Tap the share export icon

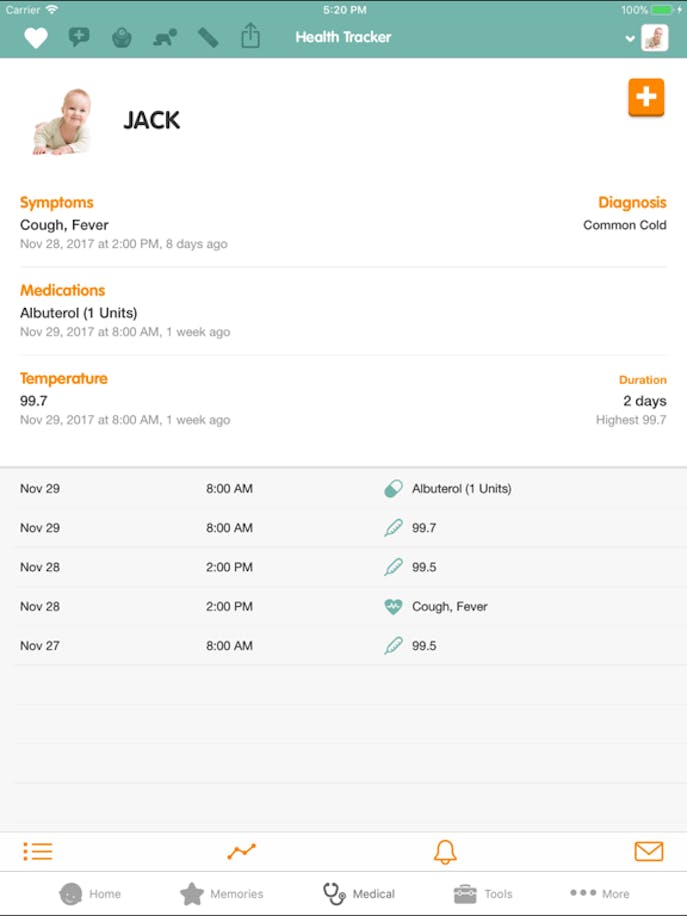(250, 37)
